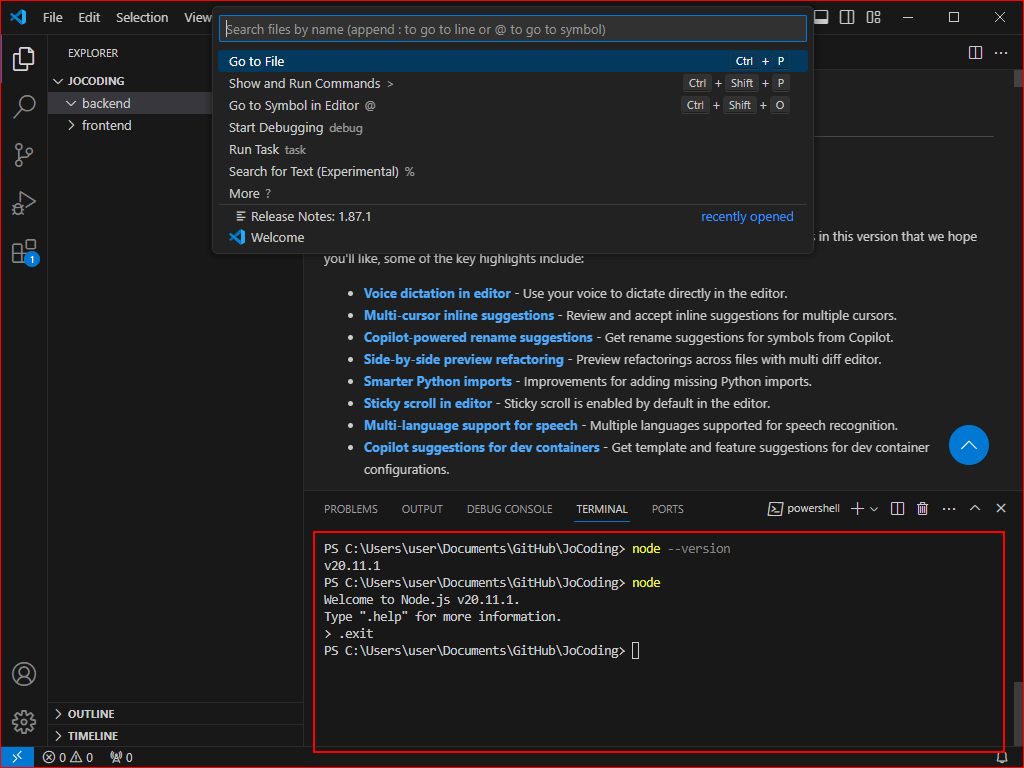This screenshot has height=768, width=1024.
Task: Close the terminal panel
Action: [x=1000, y=508]
